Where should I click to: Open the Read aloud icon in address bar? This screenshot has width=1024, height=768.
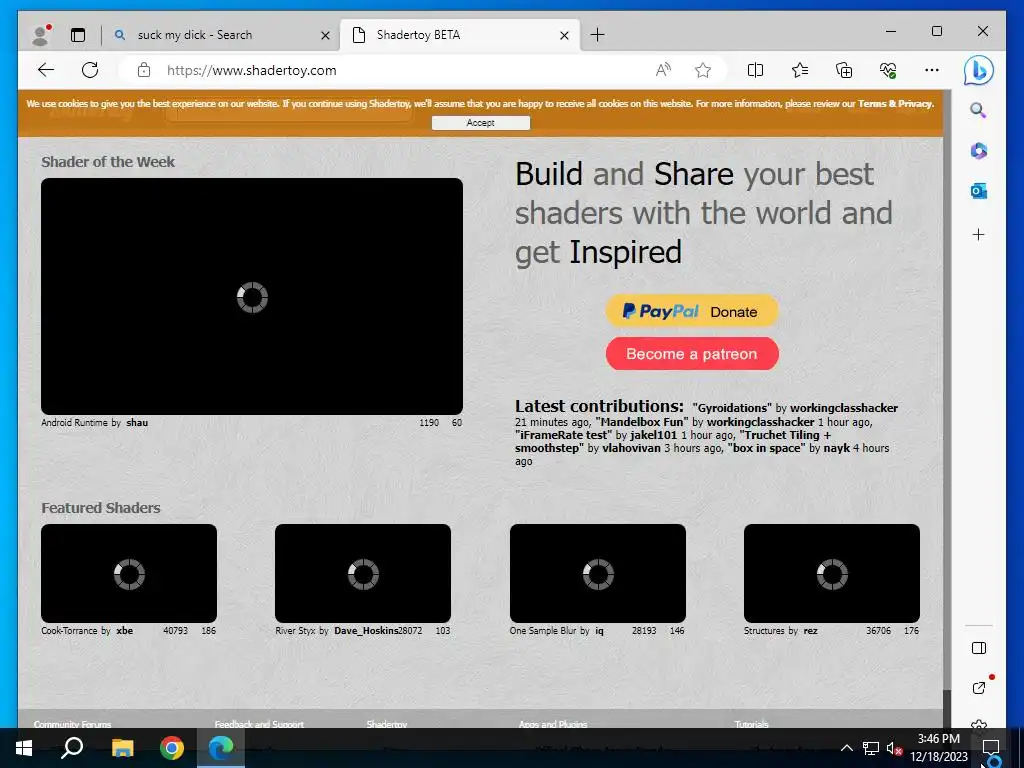663,70
